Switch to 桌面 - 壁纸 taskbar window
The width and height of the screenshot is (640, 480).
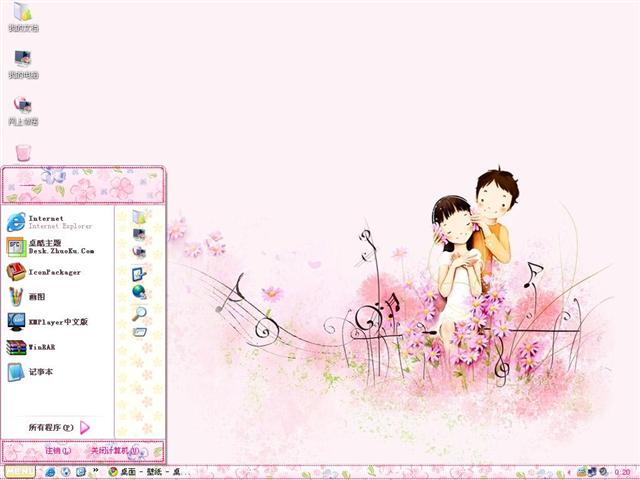click(x=147, y=472)
